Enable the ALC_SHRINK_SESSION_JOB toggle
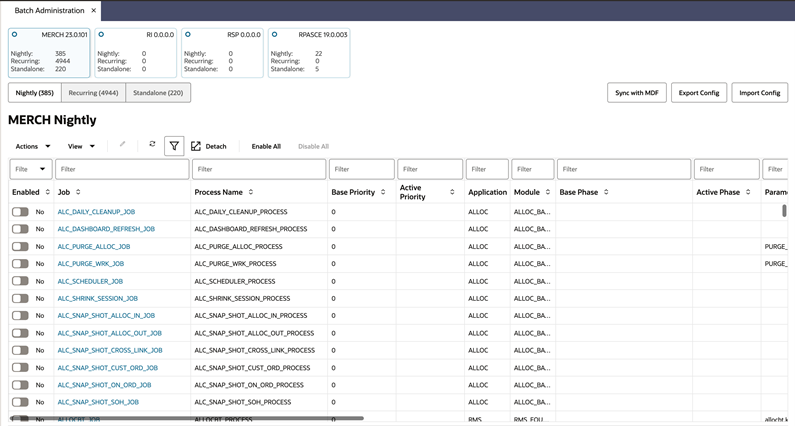Image resolution: width=795 pixels, height=426 pixels. click(20, 298)
